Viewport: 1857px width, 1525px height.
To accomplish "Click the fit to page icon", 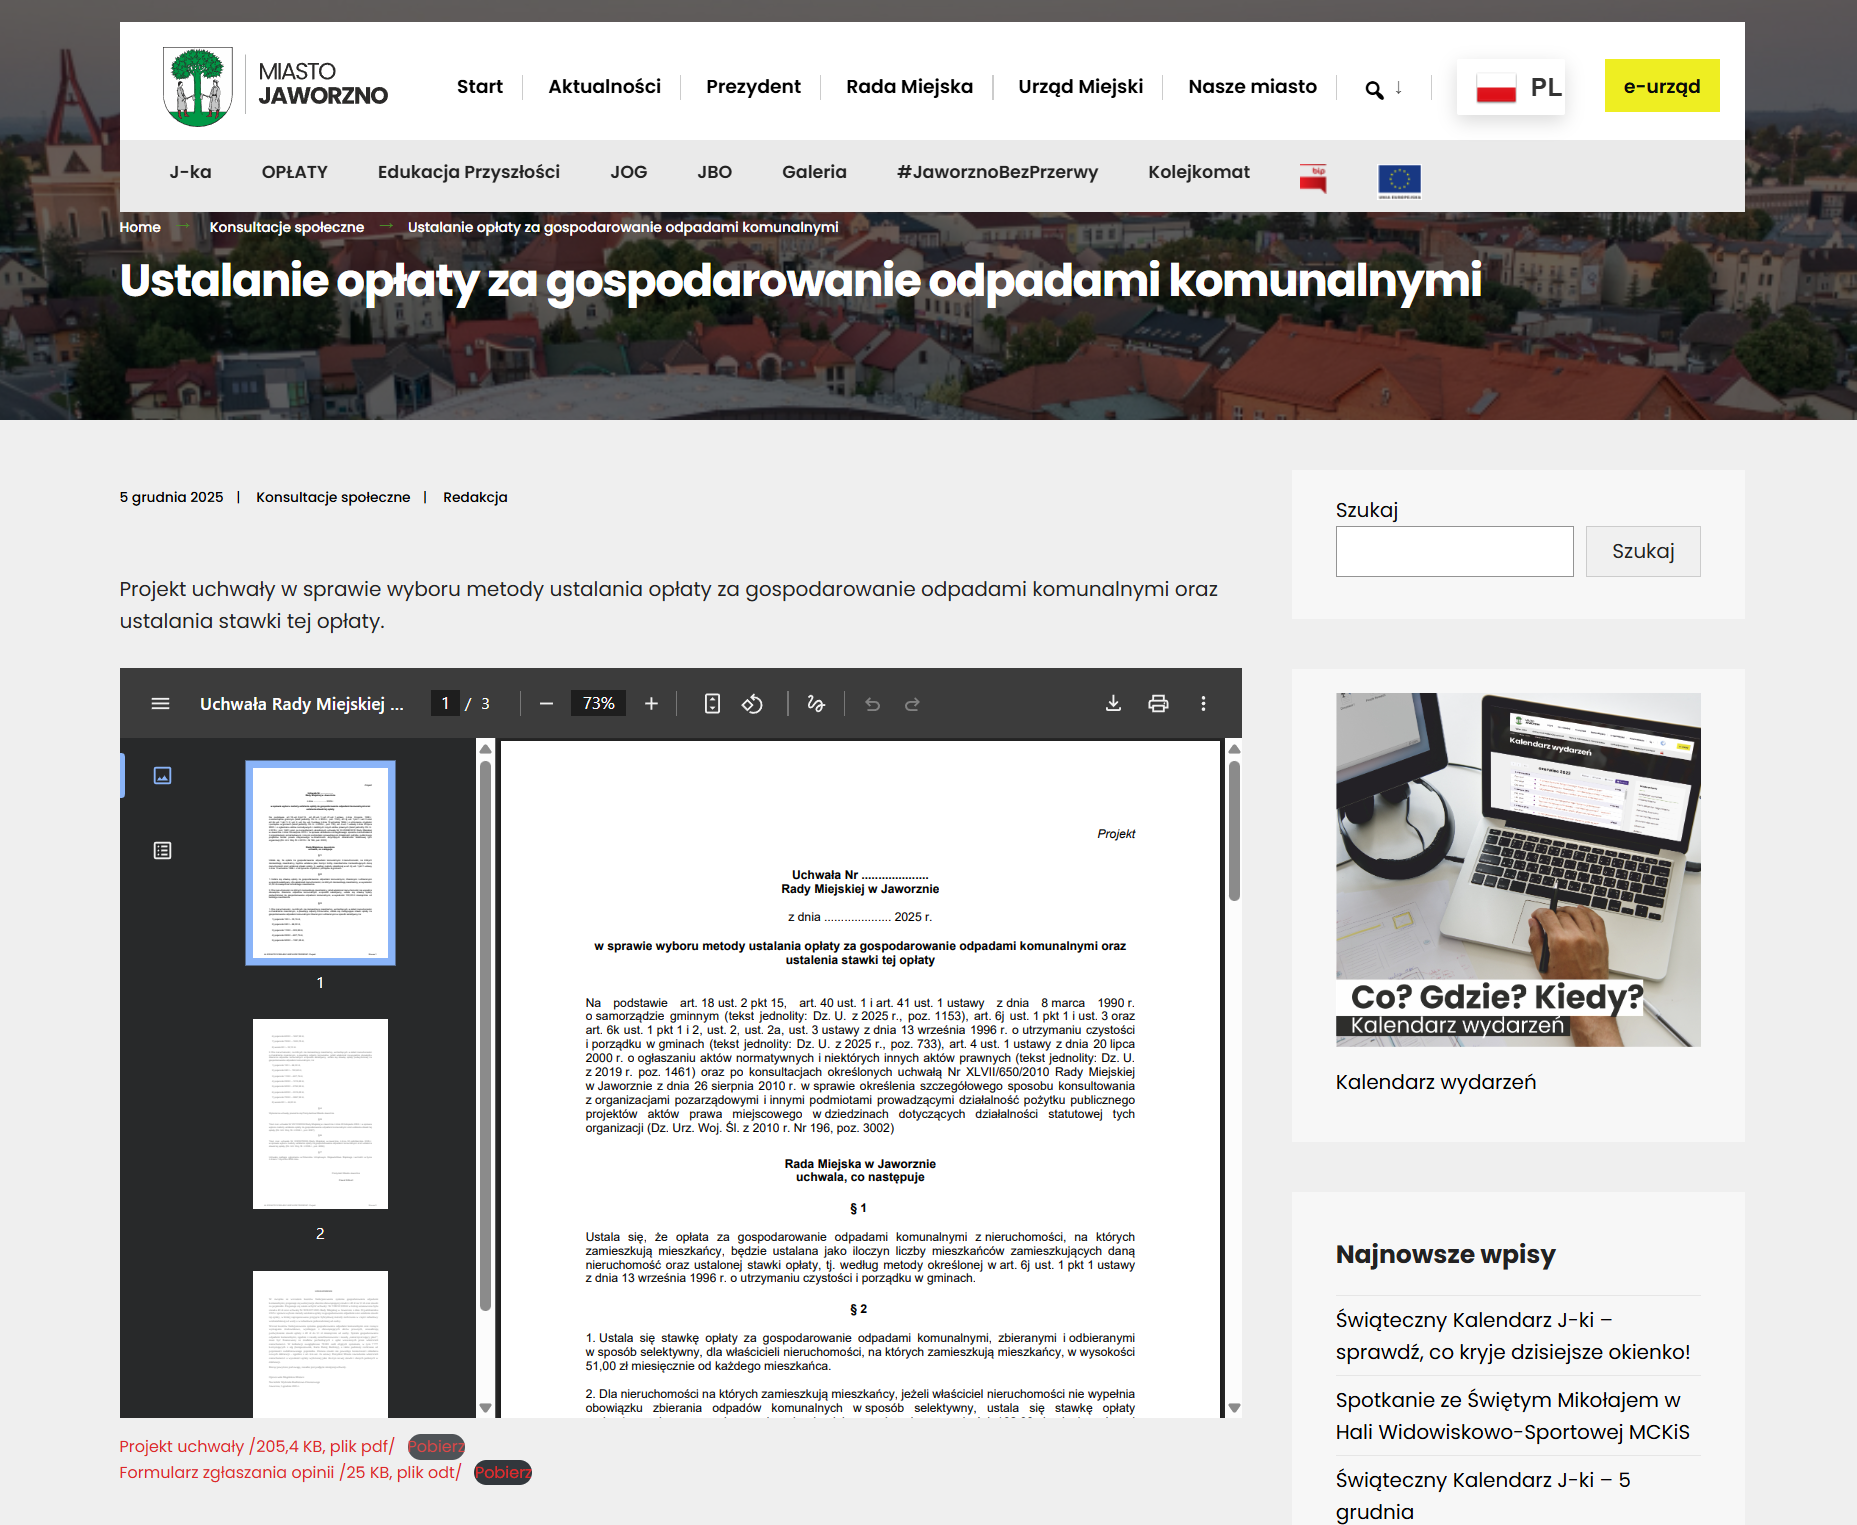I will pos(712,704).
